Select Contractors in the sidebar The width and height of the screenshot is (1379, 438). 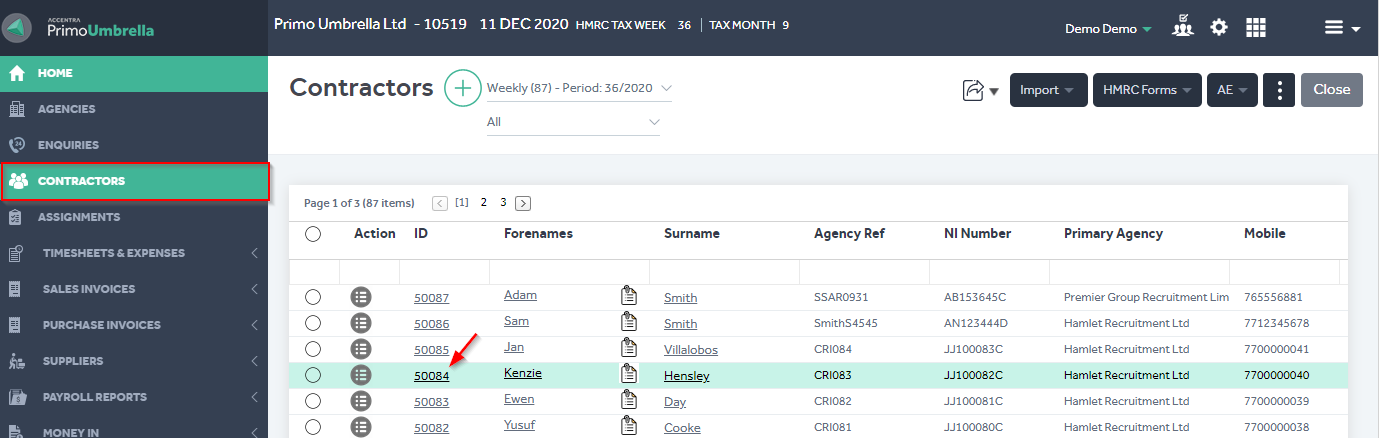click(x=134, y=181)
